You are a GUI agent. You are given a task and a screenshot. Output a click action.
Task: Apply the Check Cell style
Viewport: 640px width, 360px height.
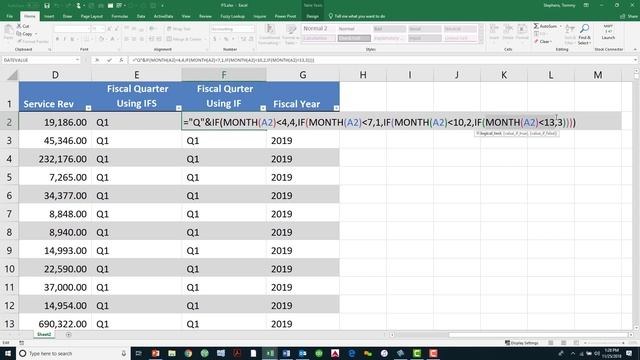pyautogui.click(x=354, y=38)
